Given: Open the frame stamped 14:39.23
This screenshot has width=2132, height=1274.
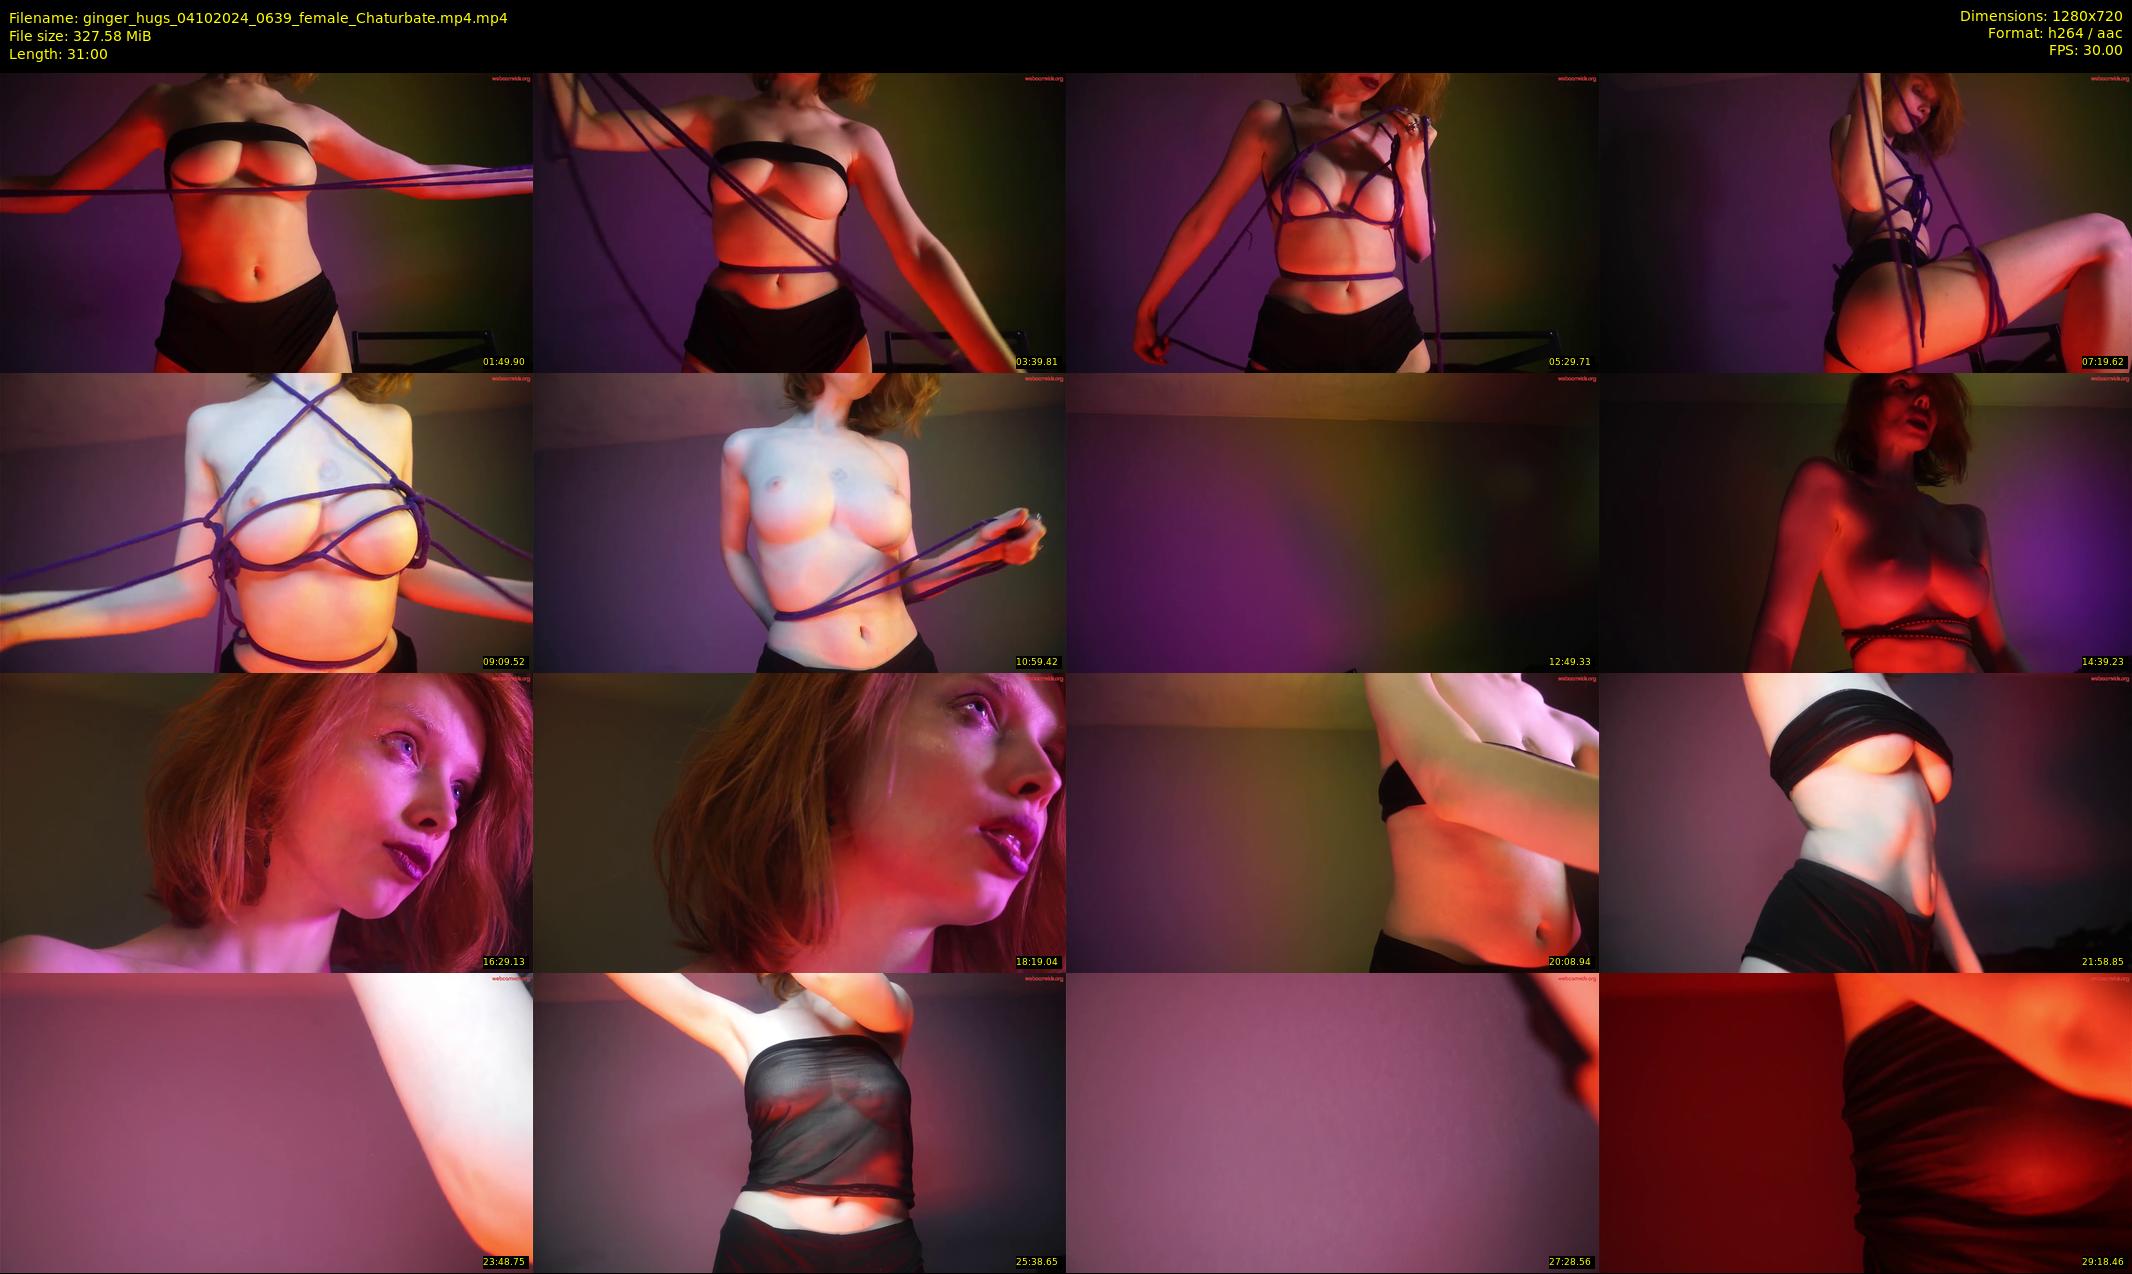Looking at the screenshot, I should (1865, 522).
